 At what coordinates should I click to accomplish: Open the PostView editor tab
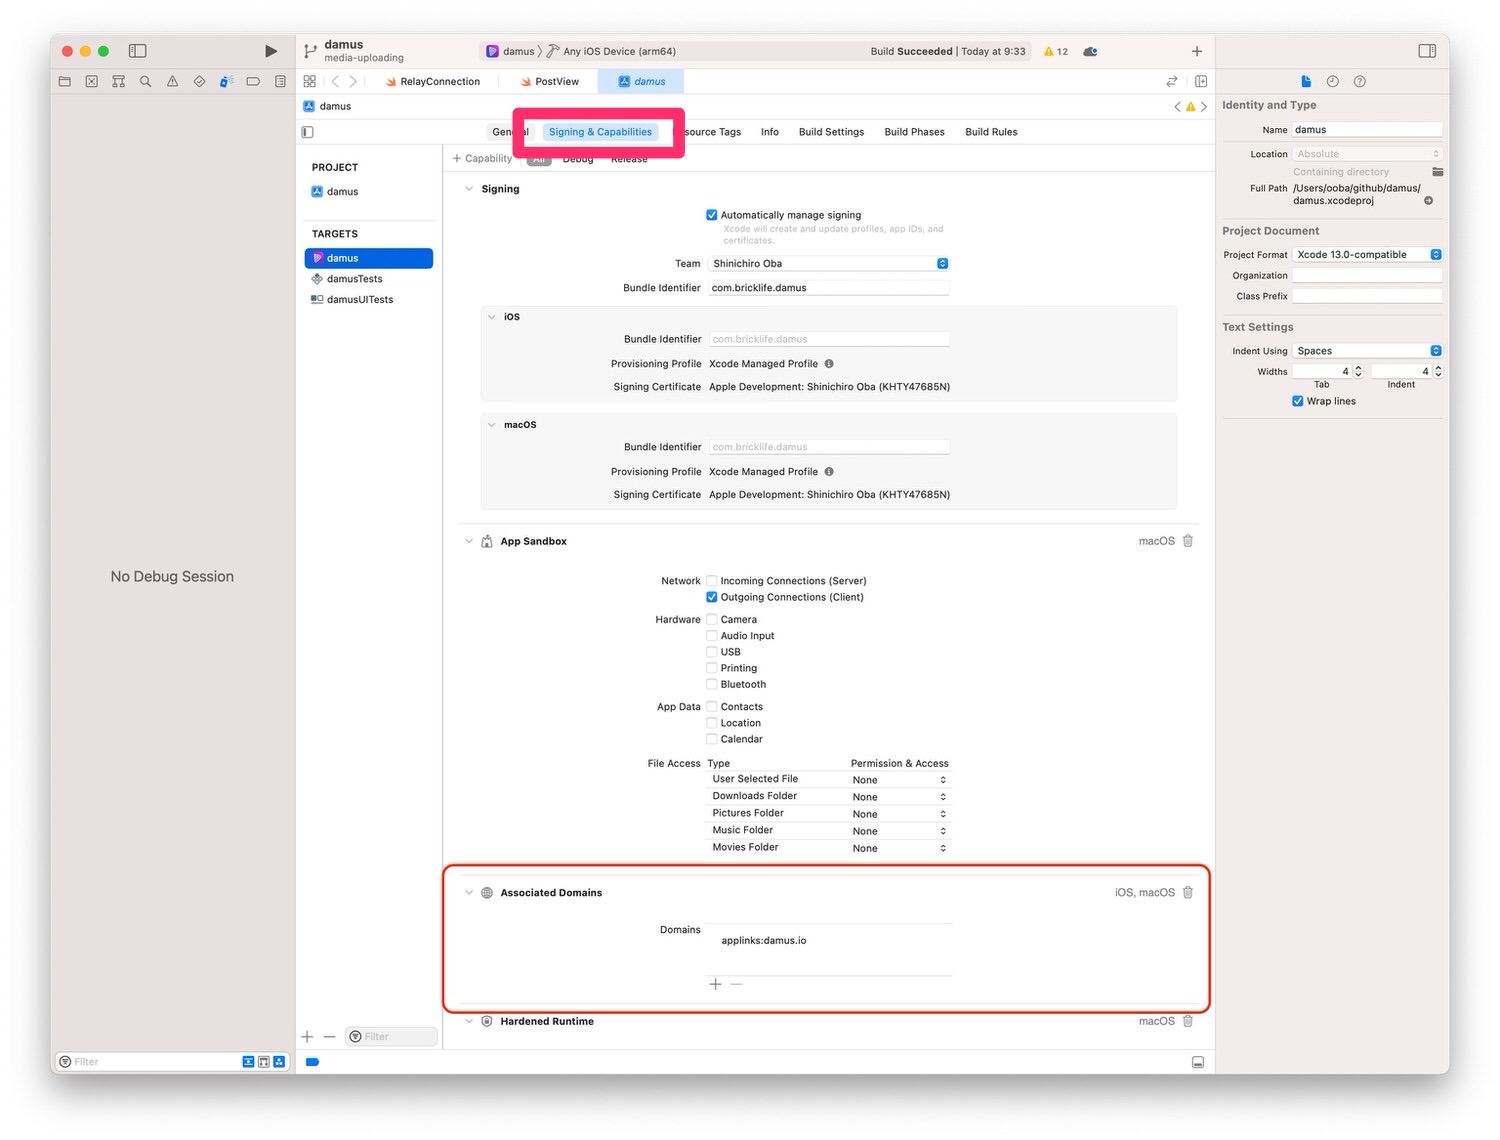(550, 82)
